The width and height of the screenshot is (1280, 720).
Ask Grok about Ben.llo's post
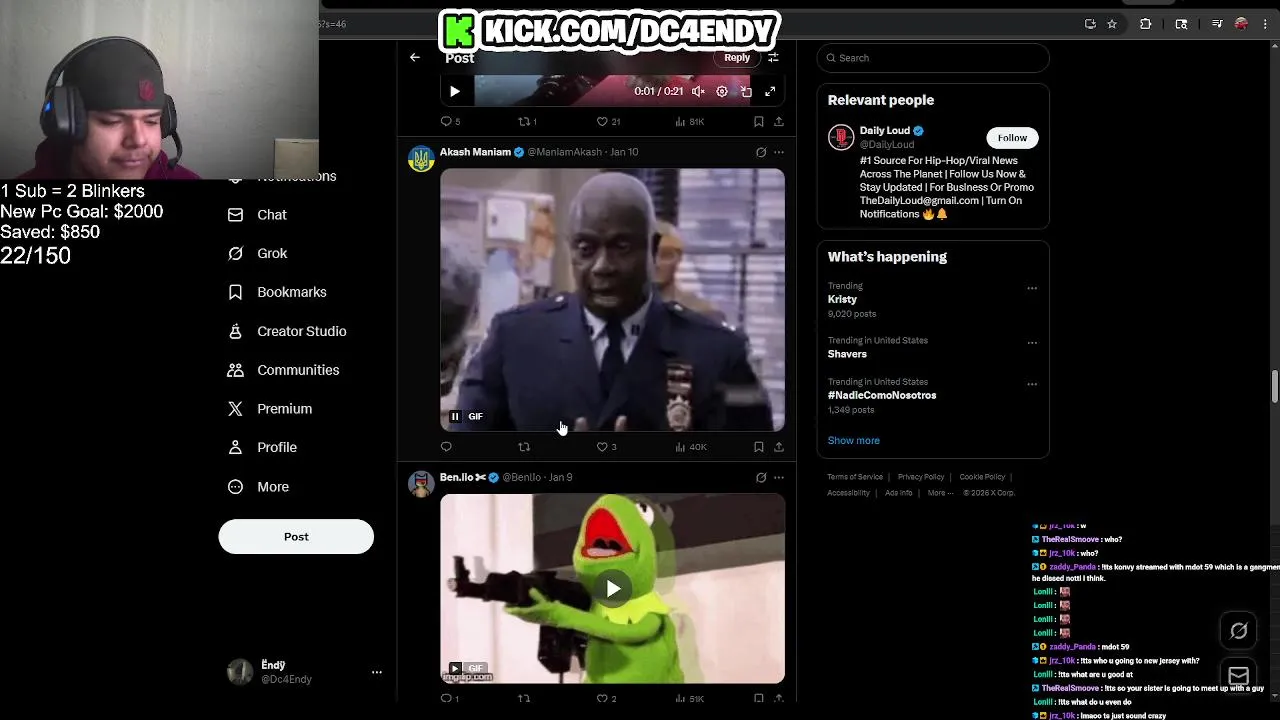tap(761, 477)
